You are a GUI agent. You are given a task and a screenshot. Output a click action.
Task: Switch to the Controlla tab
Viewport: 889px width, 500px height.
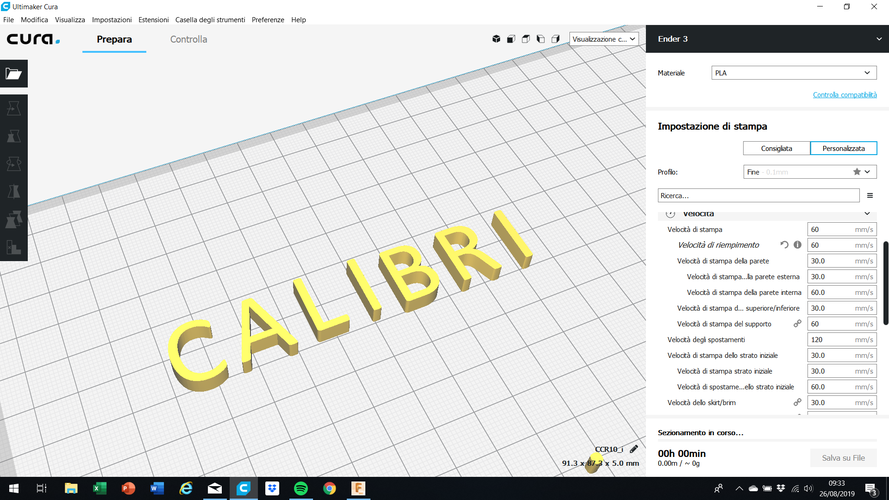[x=188, y=39]
